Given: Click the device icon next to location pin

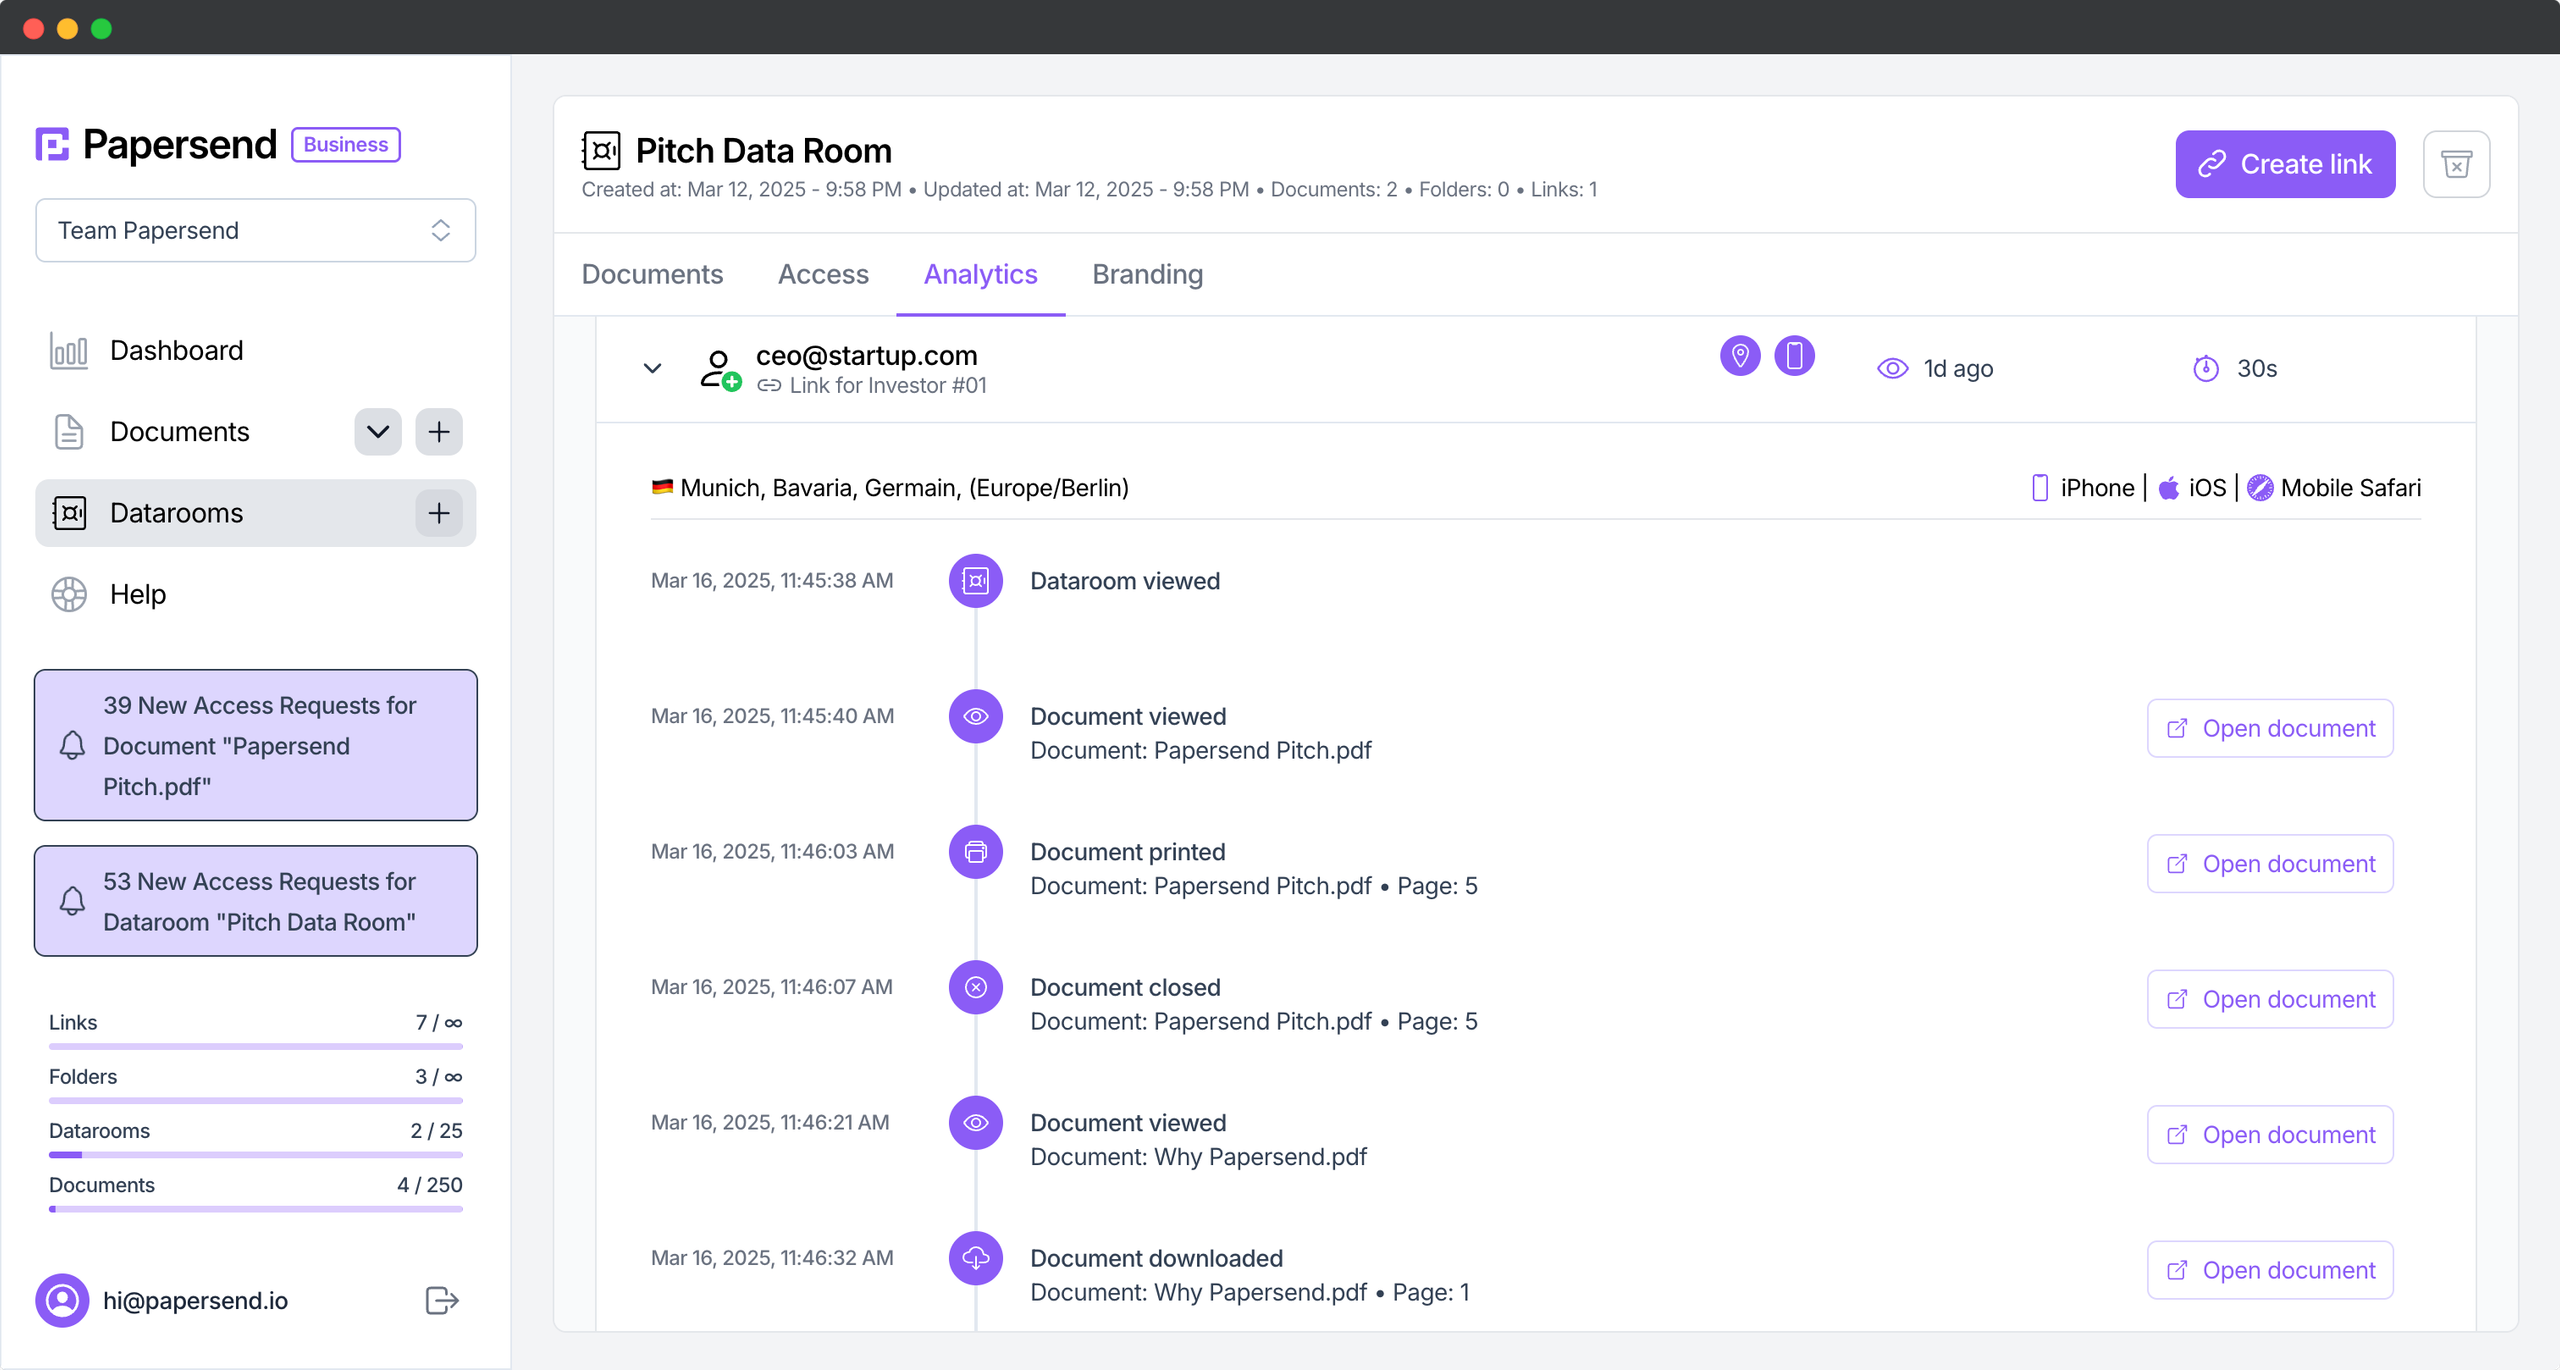Looking at the screenshot, I should [x=1795, y=356].
